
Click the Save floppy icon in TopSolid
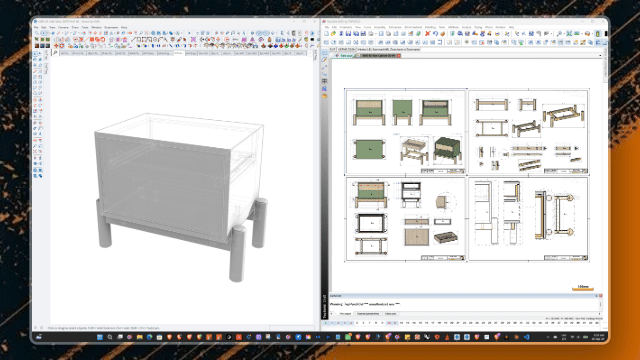(349, 33)
